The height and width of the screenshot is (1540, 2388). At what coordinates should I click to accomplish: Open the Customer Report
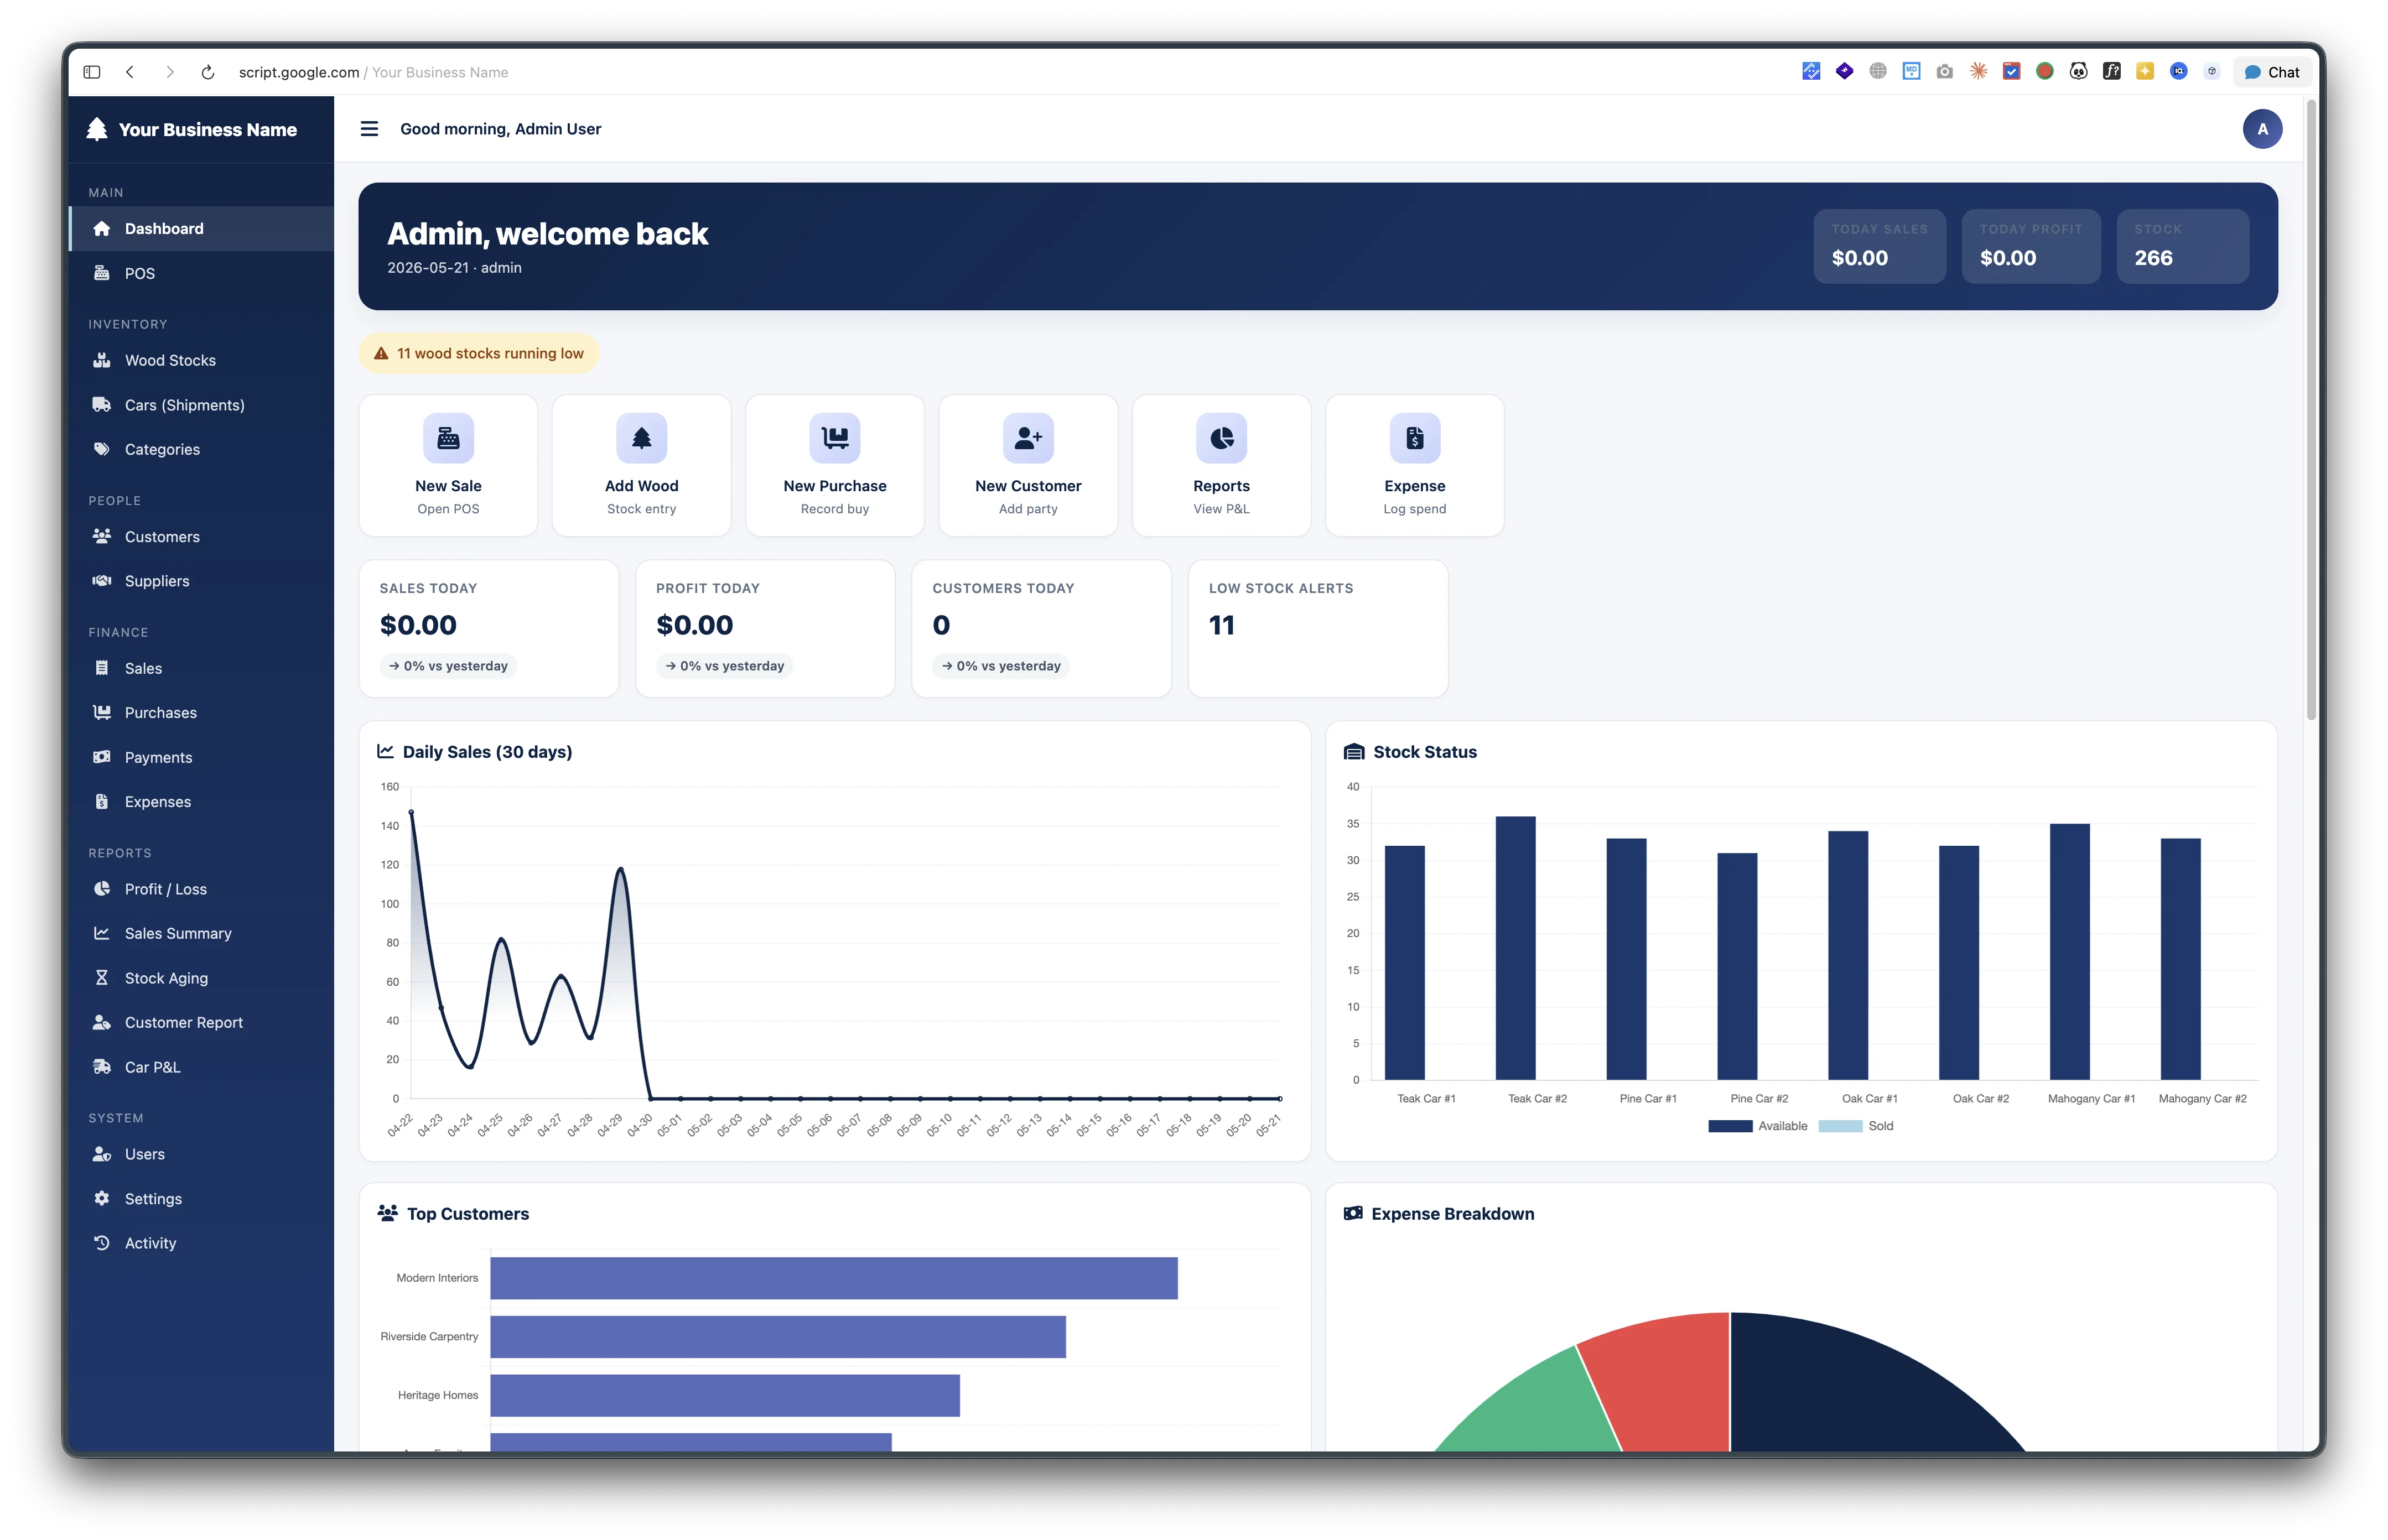(x=201, y=1022)
